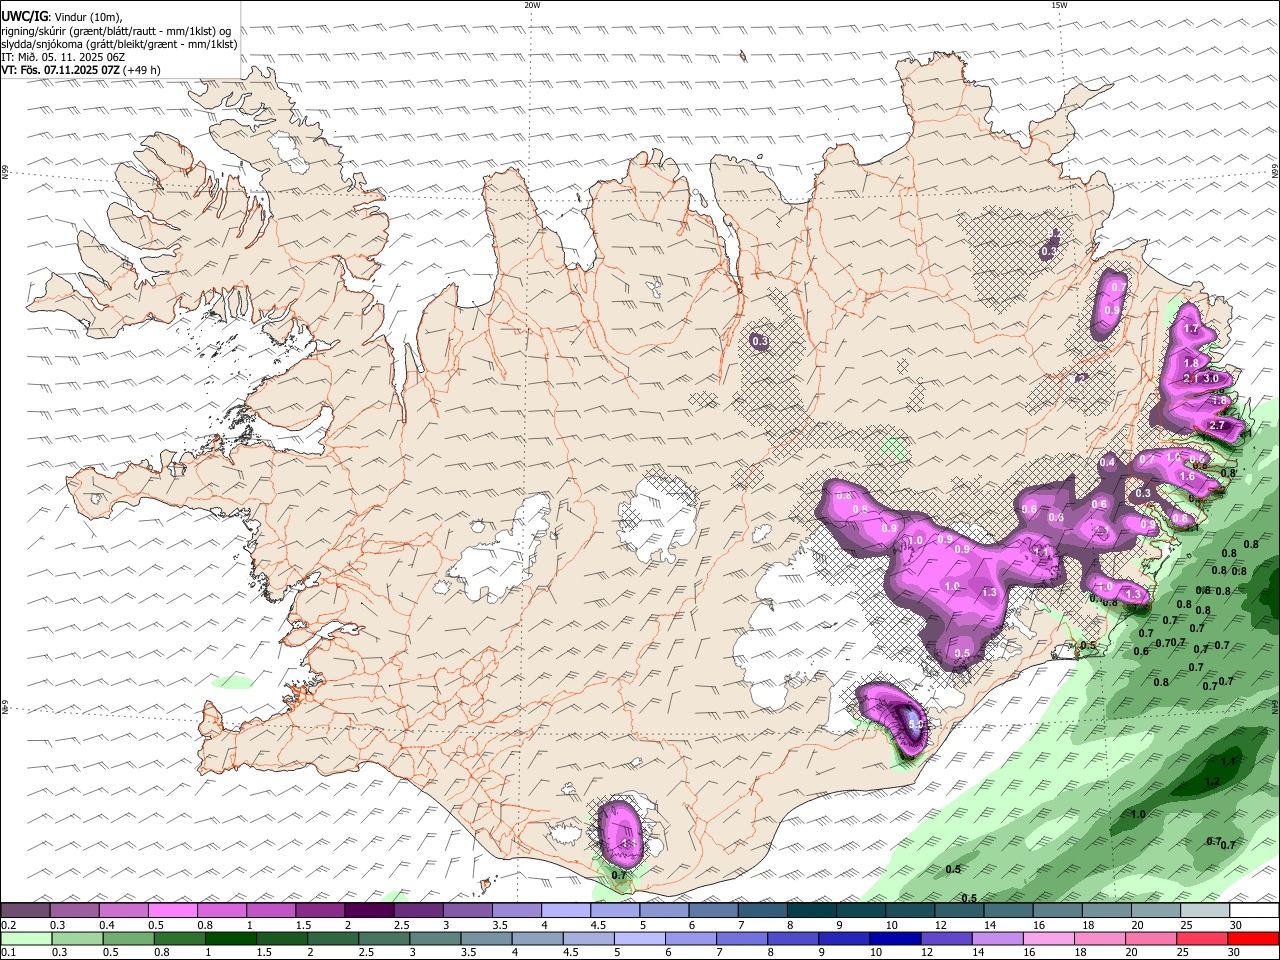Click the 3.0 snowfall value in the east
This screenshot has height=960, width=1280.
tap(1211, 379)
